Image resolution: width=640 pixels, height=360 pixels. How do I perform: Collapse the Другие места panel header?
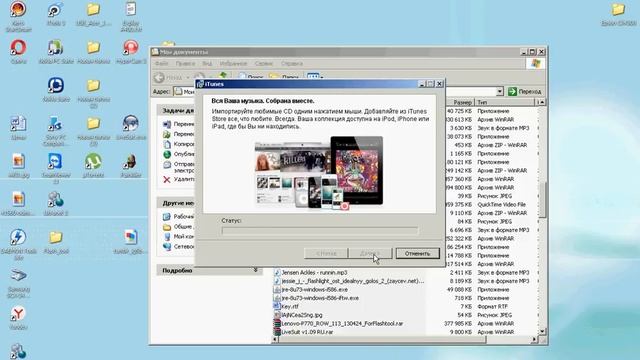coord(177,203)
